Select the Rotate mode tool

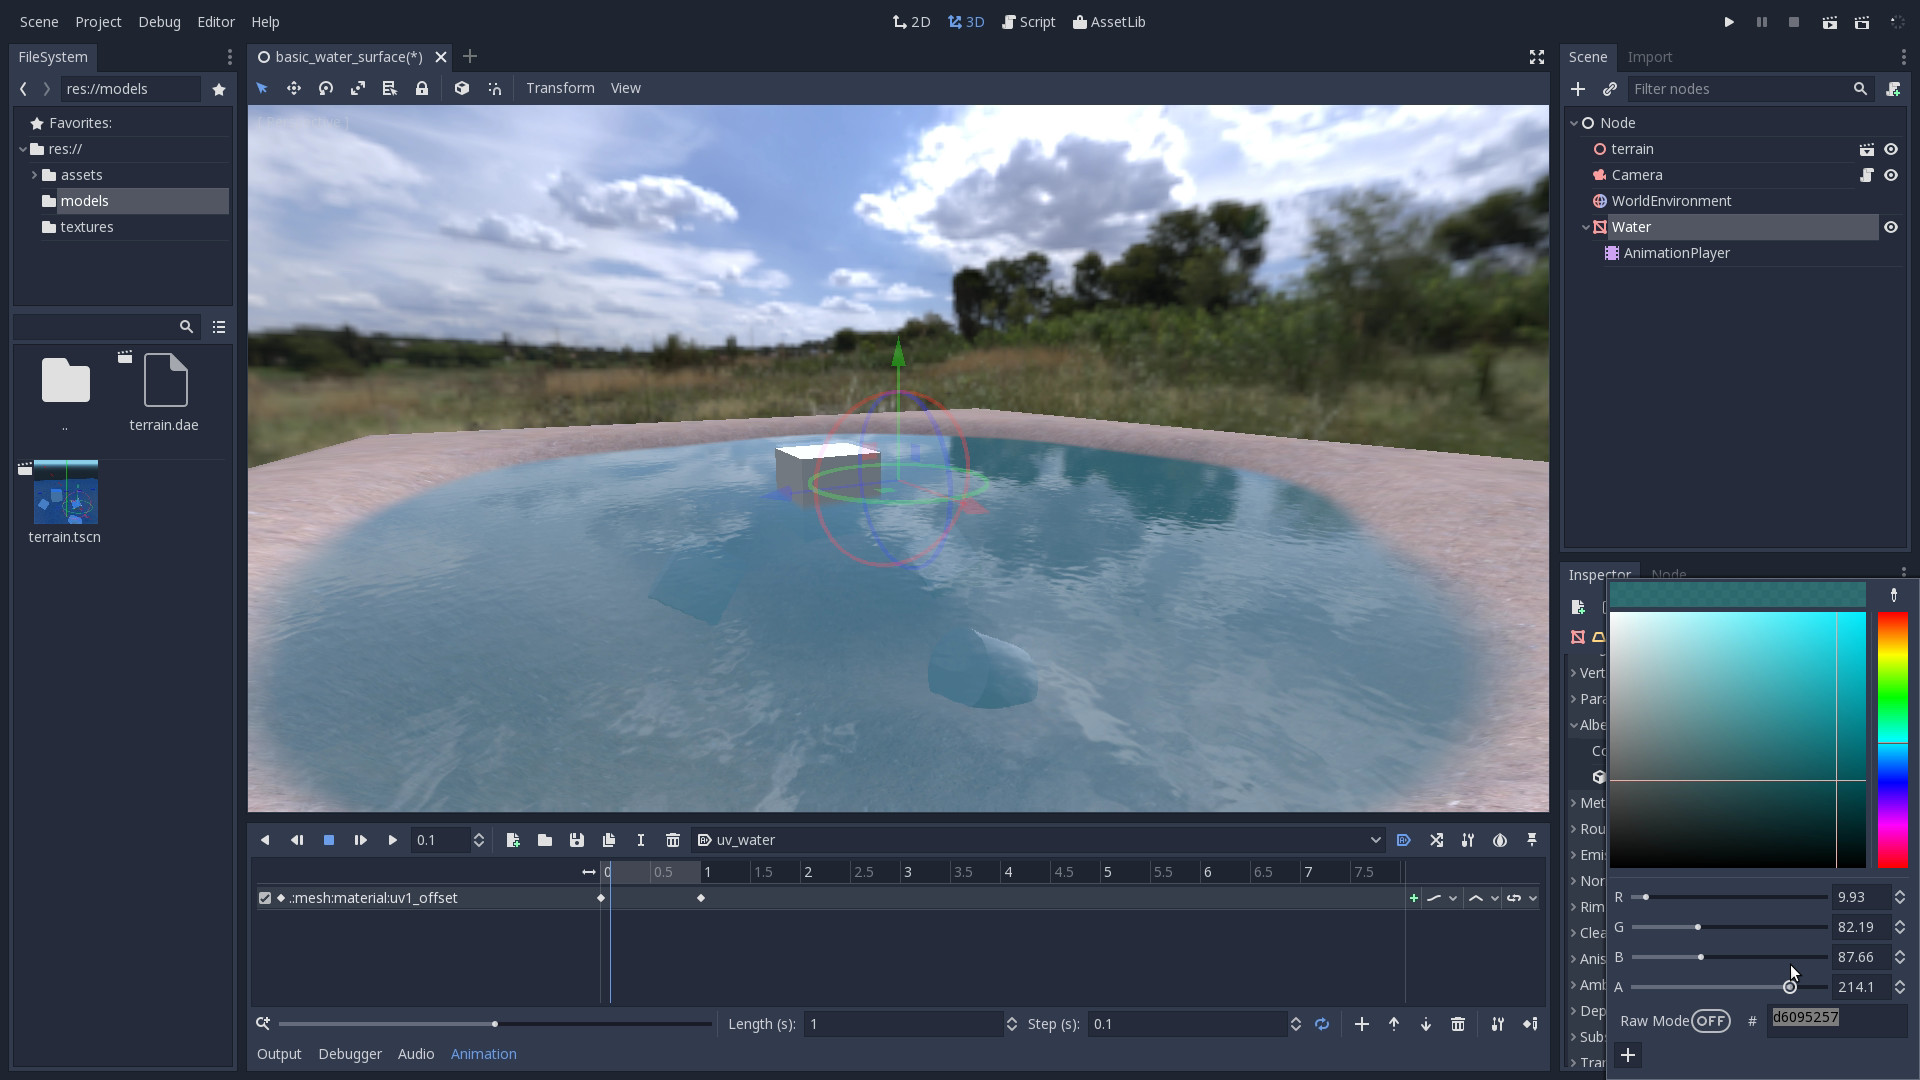(x=326, y=89)
